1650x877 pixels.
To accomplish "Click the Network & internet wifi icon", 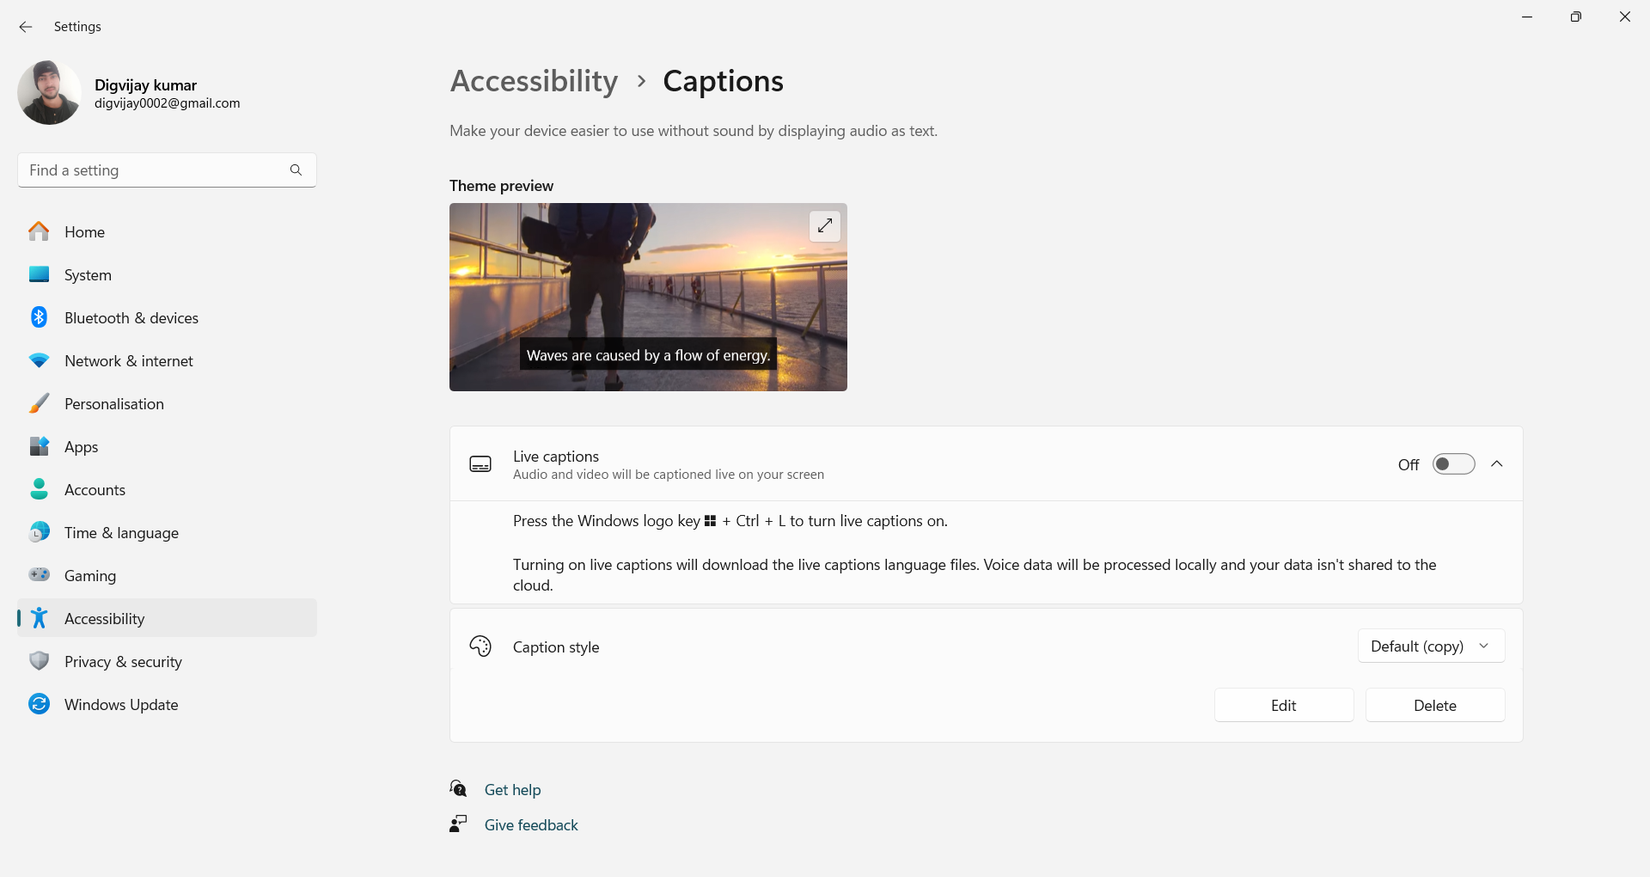I will (x=39, y=361).
